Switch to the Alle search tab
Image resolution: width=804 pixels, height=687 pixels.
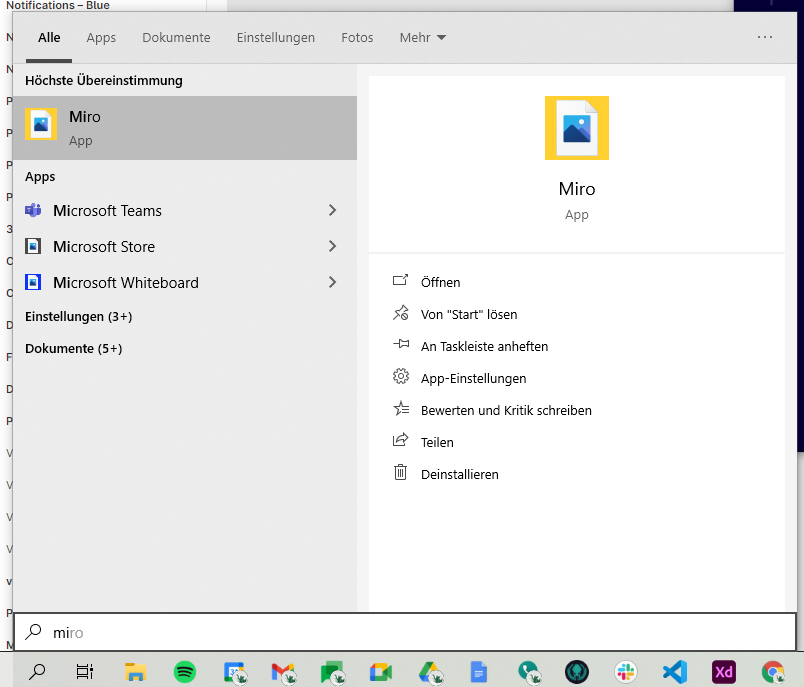(x=49, y=37)
